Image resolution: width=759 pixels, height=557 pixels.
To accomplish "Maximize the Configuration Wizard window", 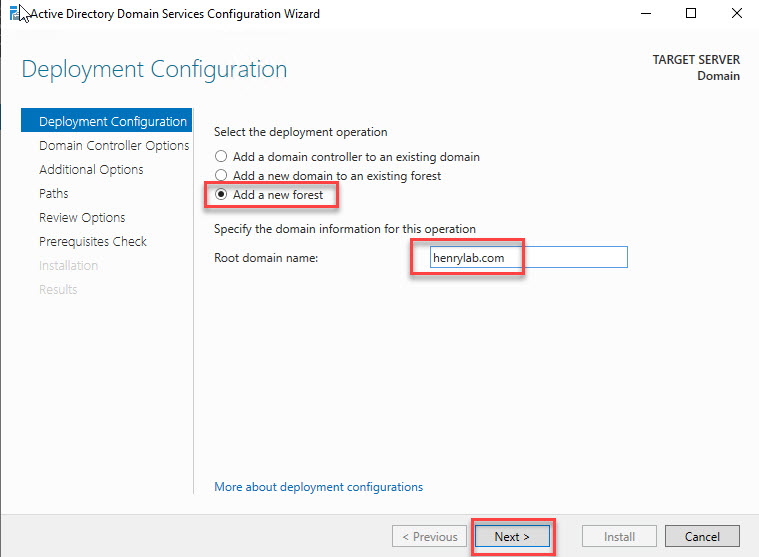I will click(691, 14).
